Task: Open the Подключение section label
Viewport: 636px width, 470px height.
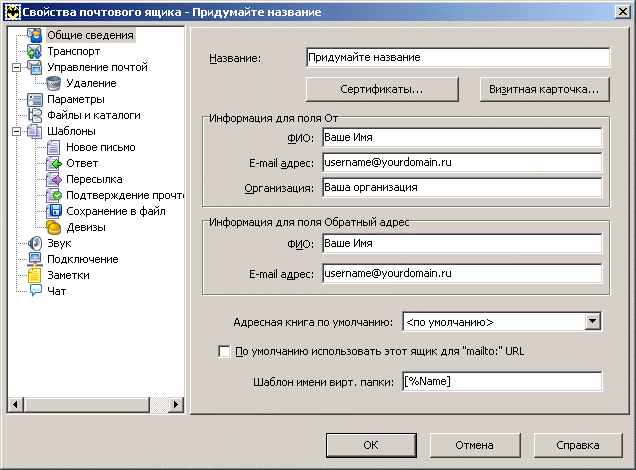Action: click(83, 259)
